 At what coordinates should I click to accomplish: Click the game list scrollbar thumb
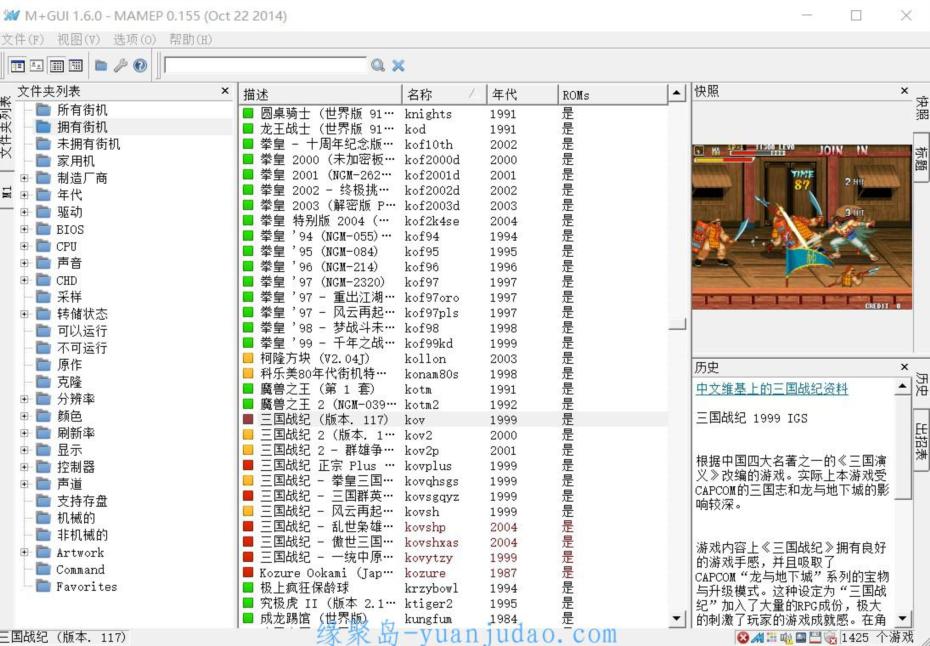pos(677,323)
